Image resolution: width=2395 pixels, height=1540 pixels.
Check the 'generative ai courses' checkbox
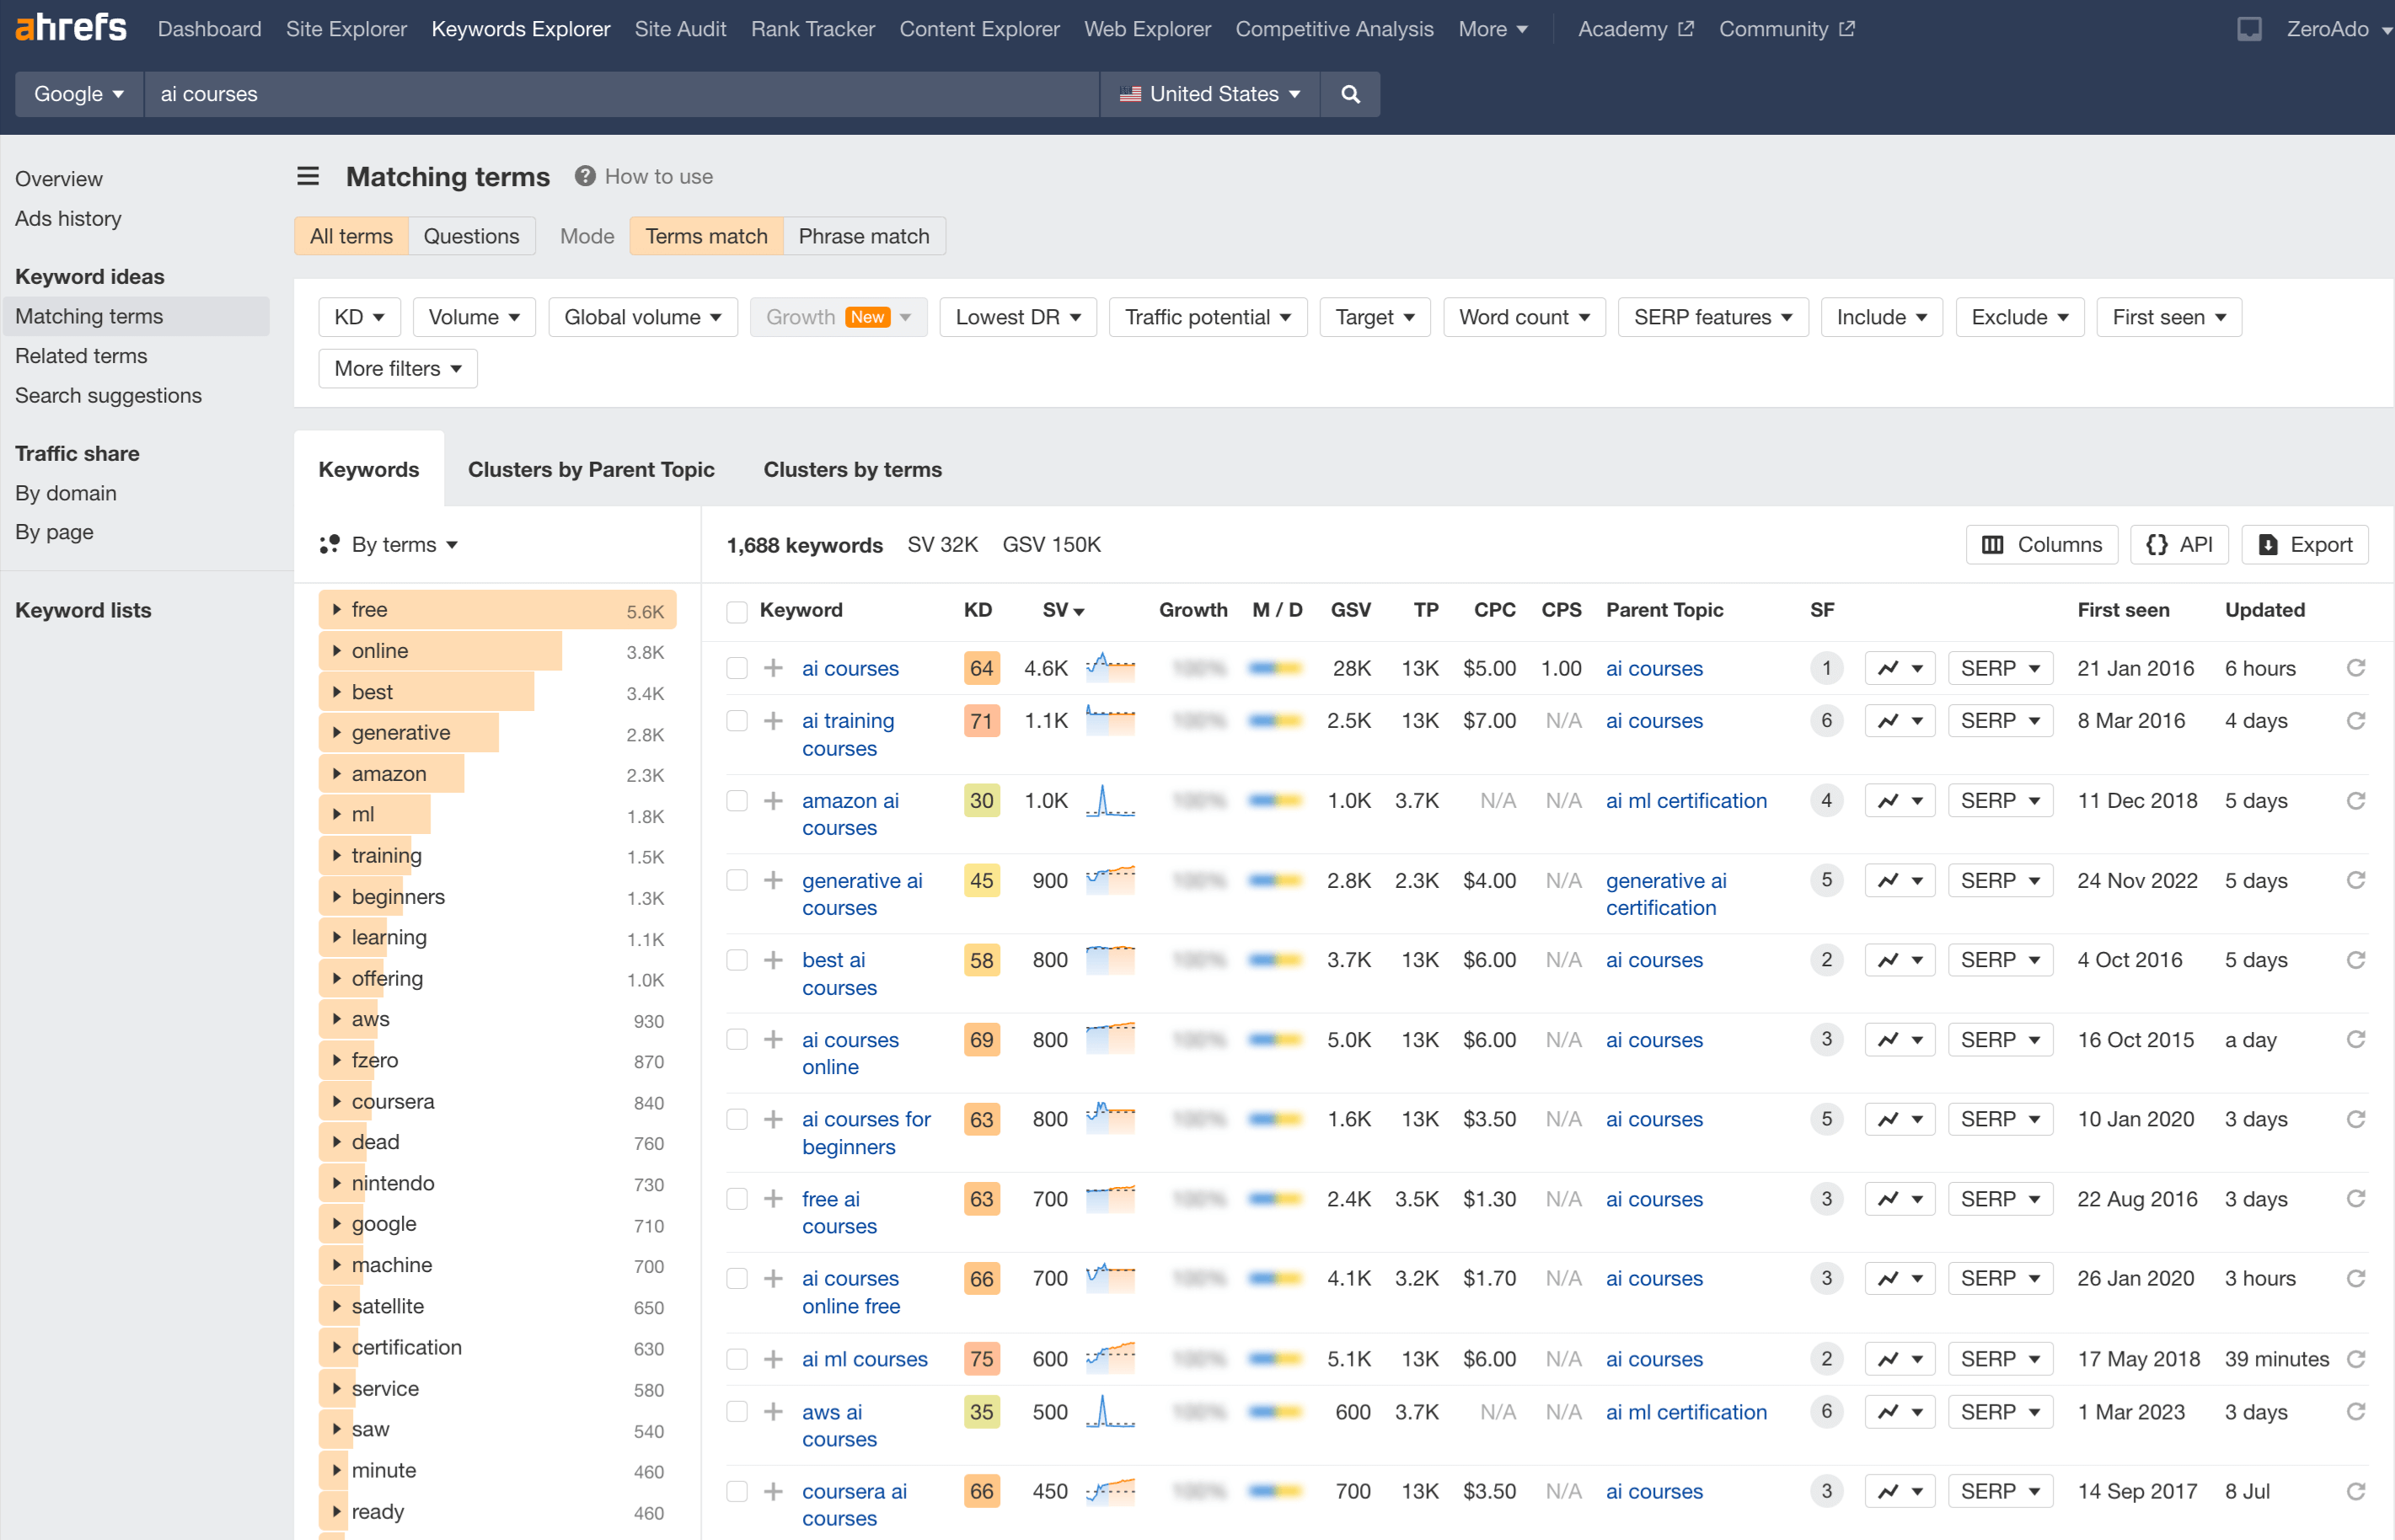737,881
